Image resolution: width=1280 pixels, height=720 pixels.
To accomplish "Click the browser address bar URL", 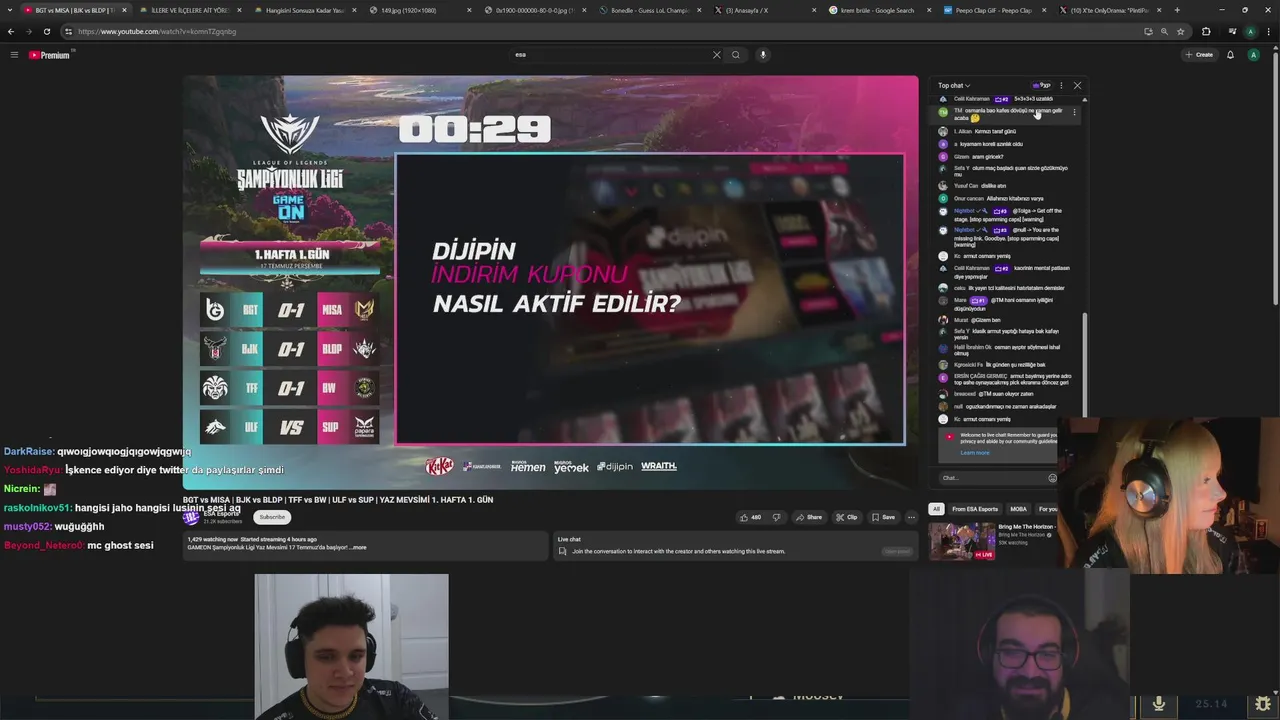I will click(x=157, y=31).
